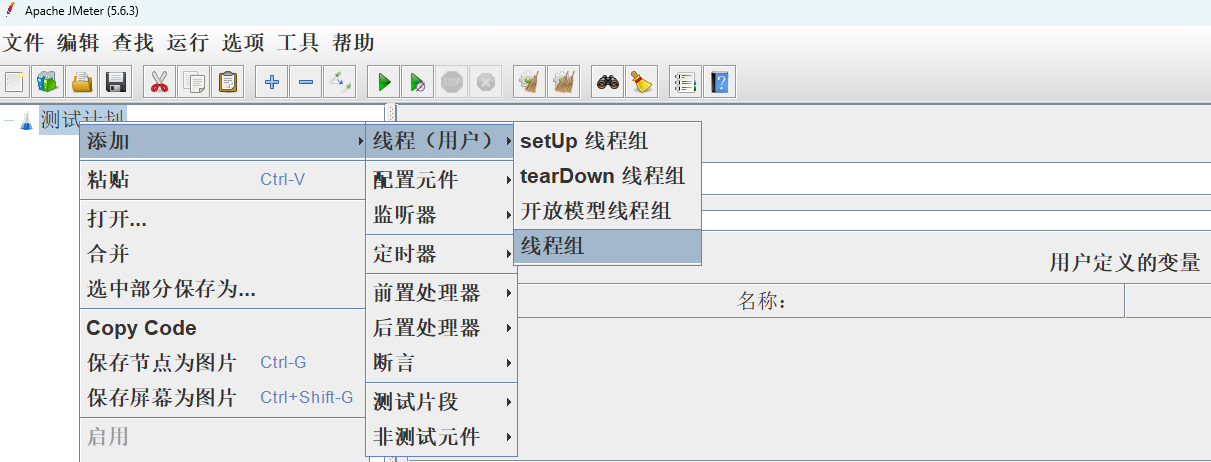The height and width of the screenshot is (462, 1211).
Task: Expand the 配置元件 submenu
Action: pyautogui.click(x=441, y=180)
